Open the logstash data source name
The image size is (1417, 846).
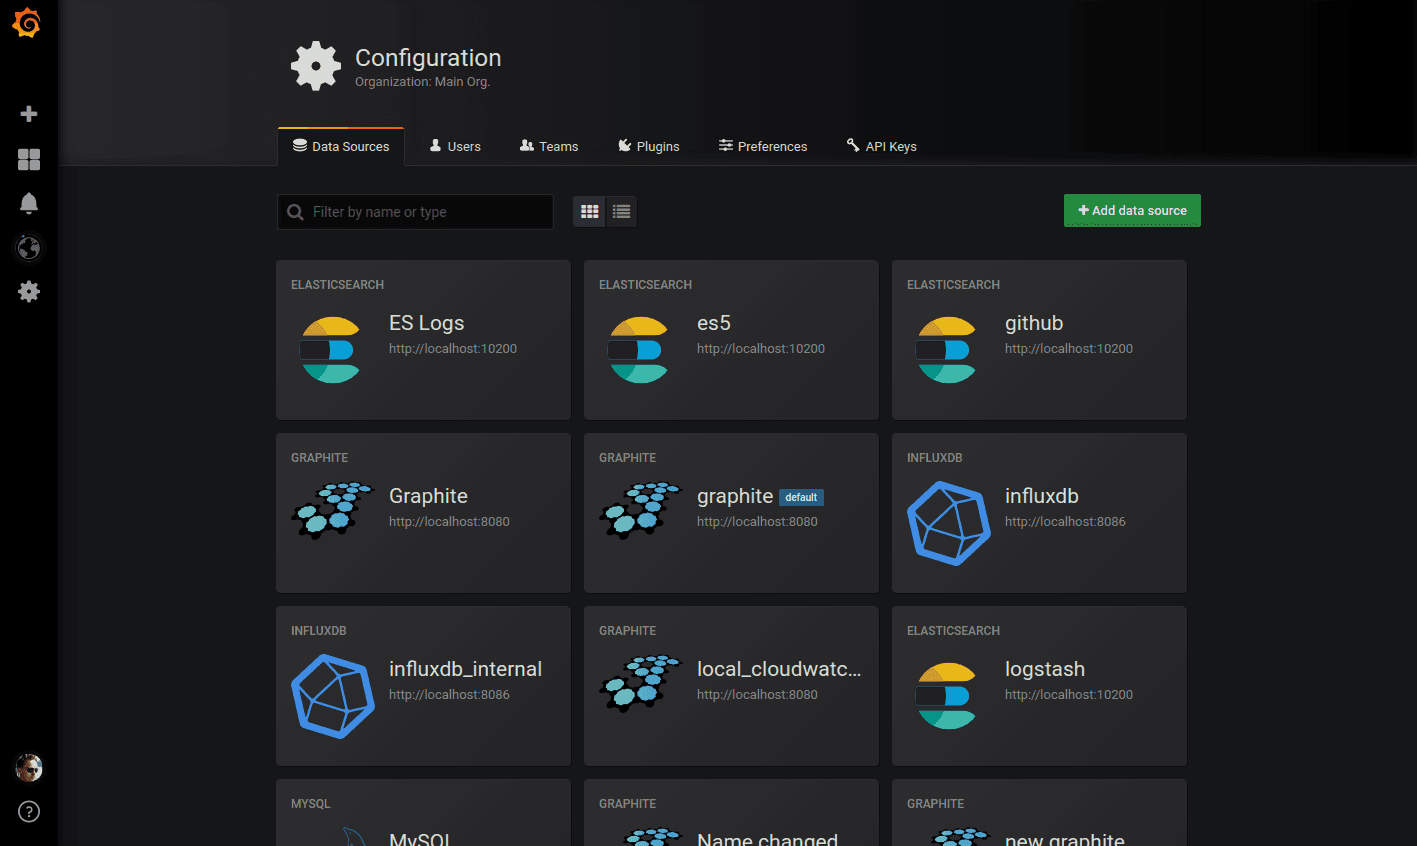tap(1045, 669)
